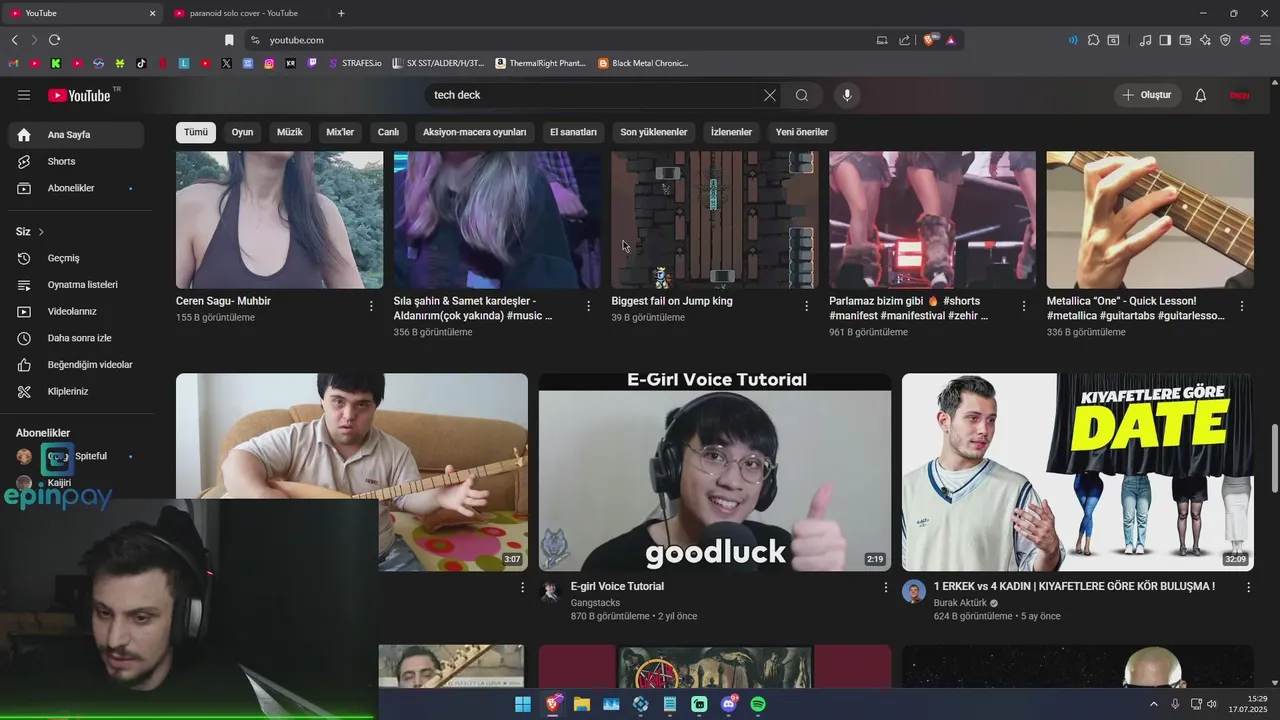The image size is (1280, 720).
Task: Open Brave Rewards triangle icon
Action: (x=950, y=40)
